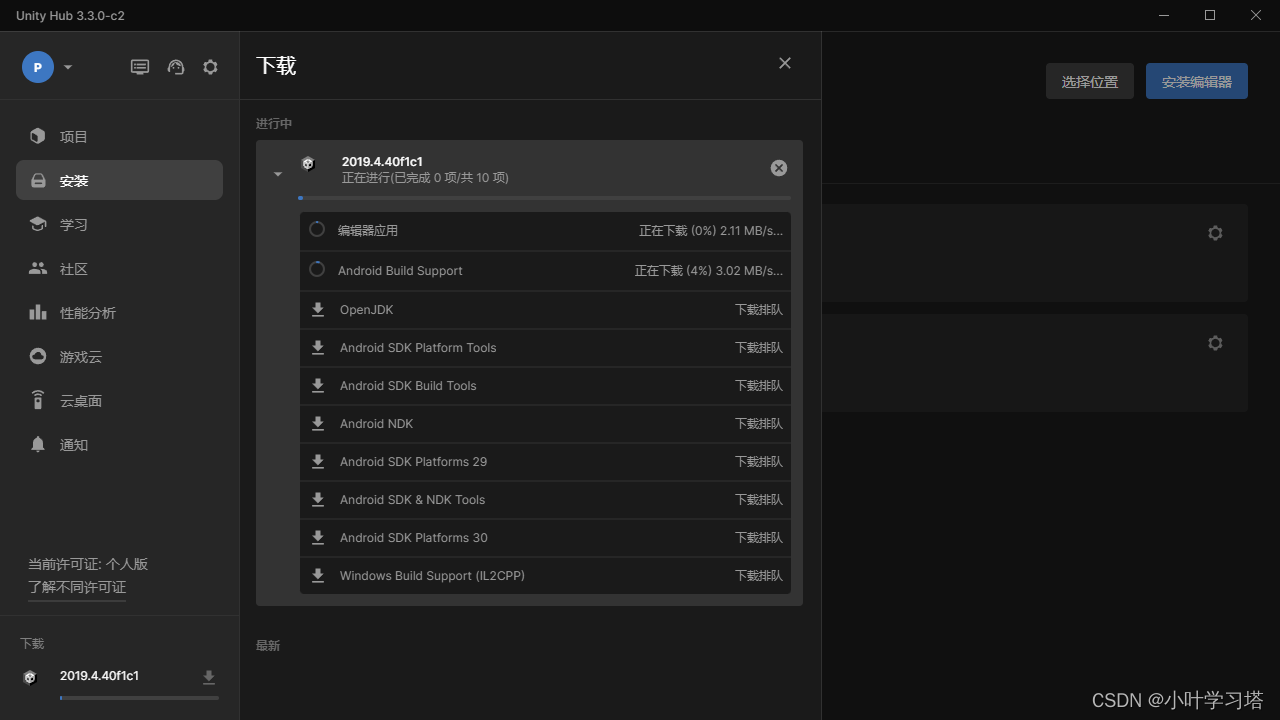Click 下载排队 status of OpenJDK row

759,310
